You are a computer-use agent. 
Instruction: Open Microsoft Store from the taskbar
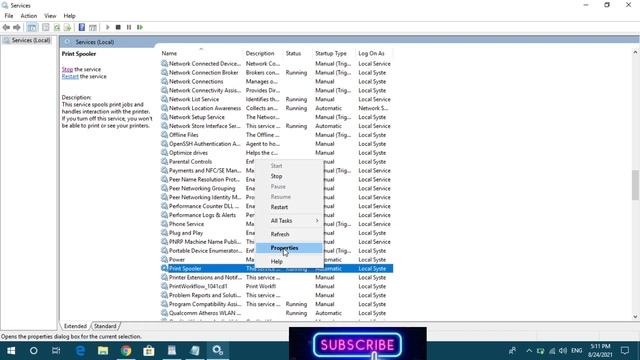149,351
